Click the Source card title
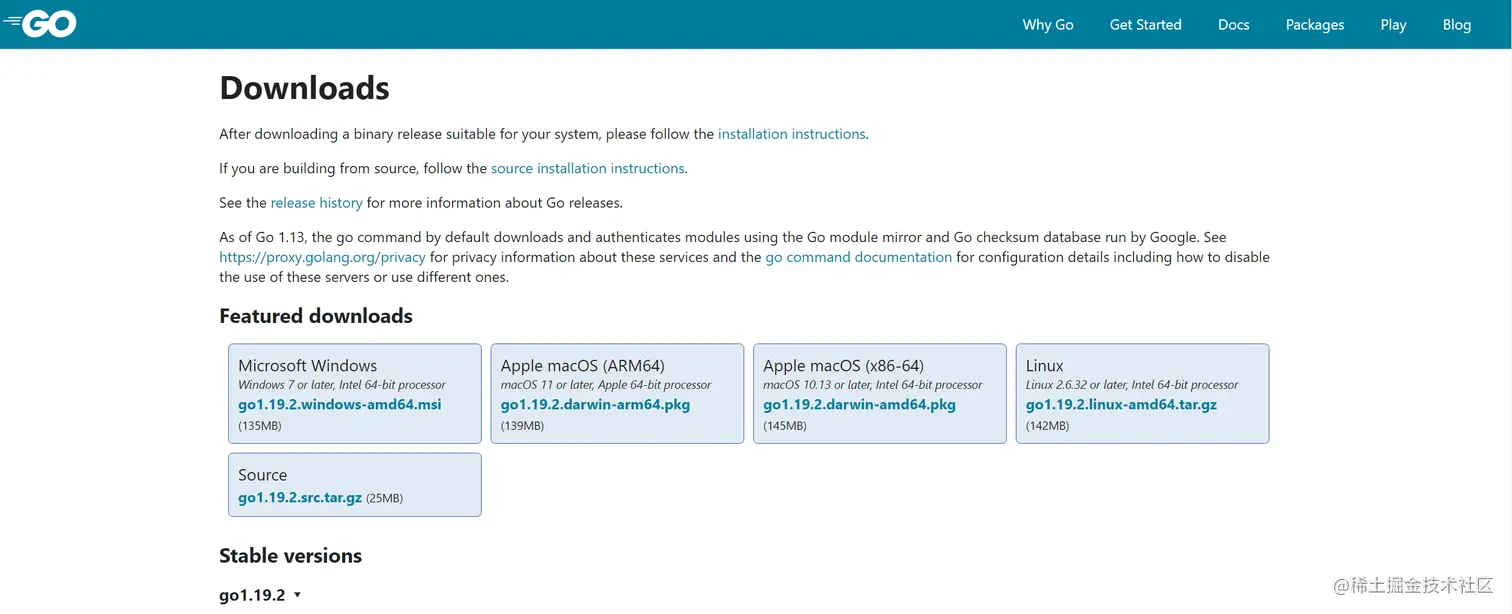 262,475
